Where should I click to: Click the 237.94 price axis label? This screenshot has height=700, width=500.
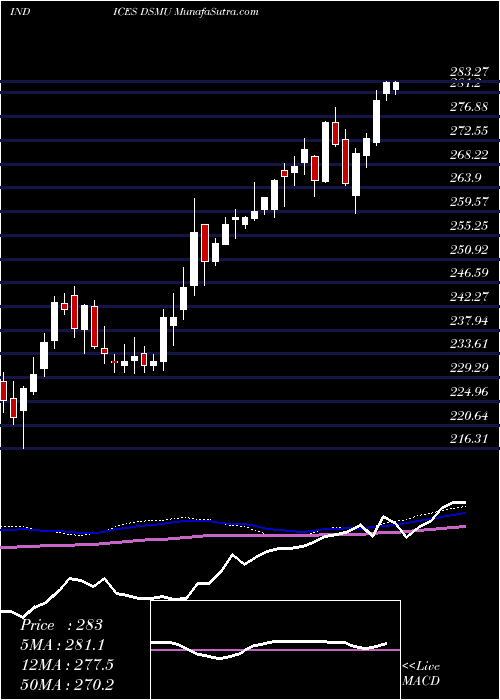click(469, 321)
